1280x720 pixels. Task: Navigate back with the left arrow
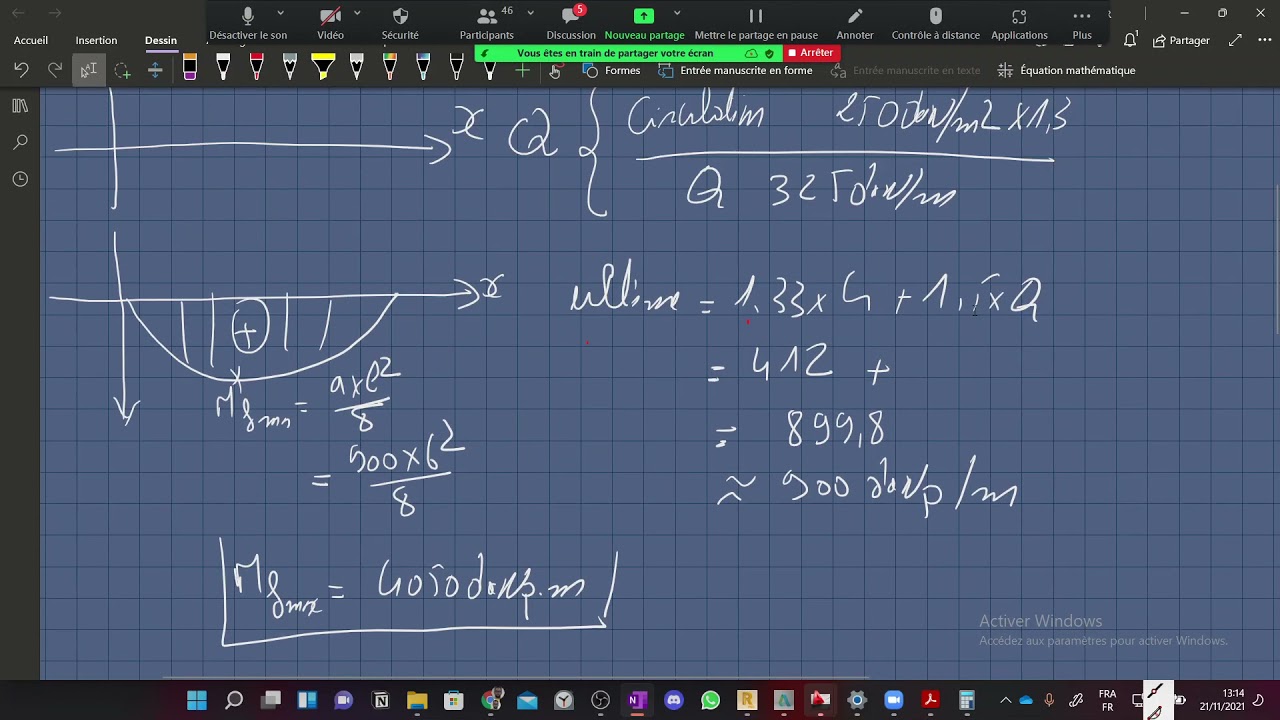coord(18,13)
